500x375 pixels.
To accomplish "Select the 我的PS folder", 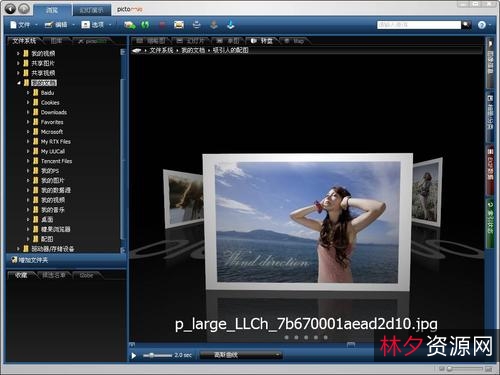I will (50, 171).
